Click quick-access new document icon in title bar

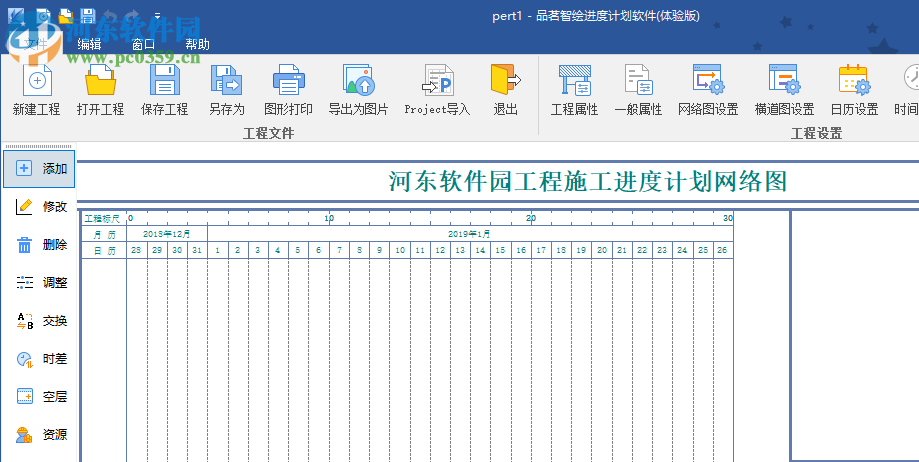(44, 16)
